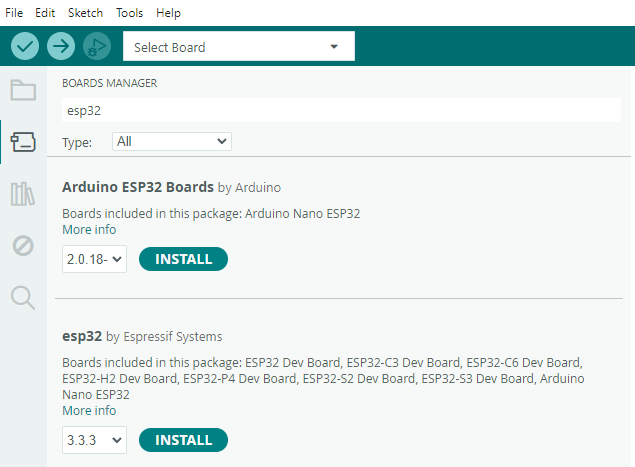
Task: Click the Arduino ESP32 Boards title
Action: coord(138,187)
